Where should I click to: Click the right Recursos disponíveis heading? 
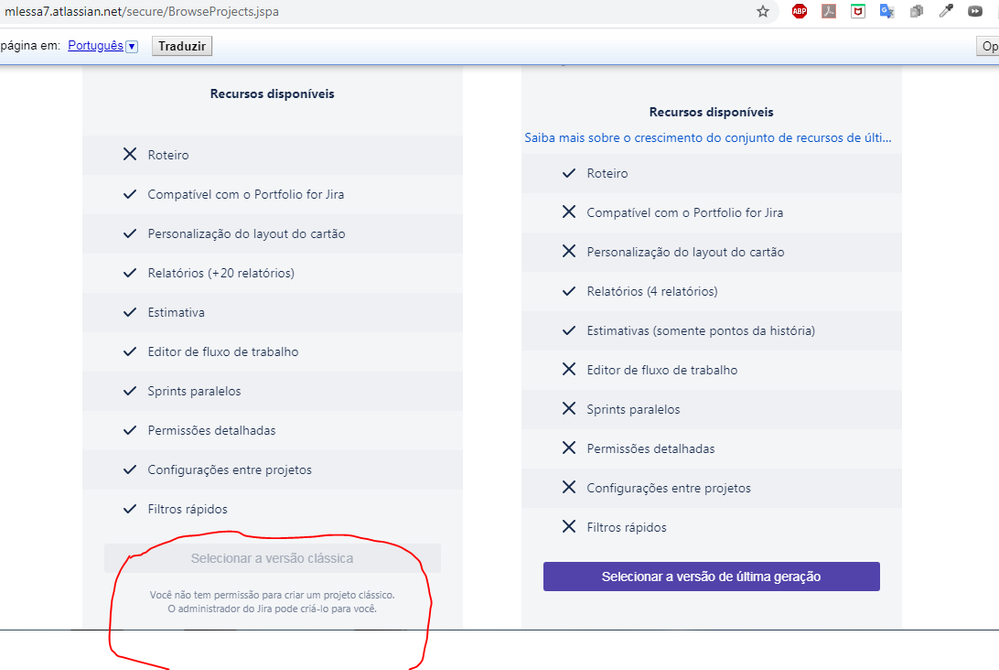(x=711, y=112)
